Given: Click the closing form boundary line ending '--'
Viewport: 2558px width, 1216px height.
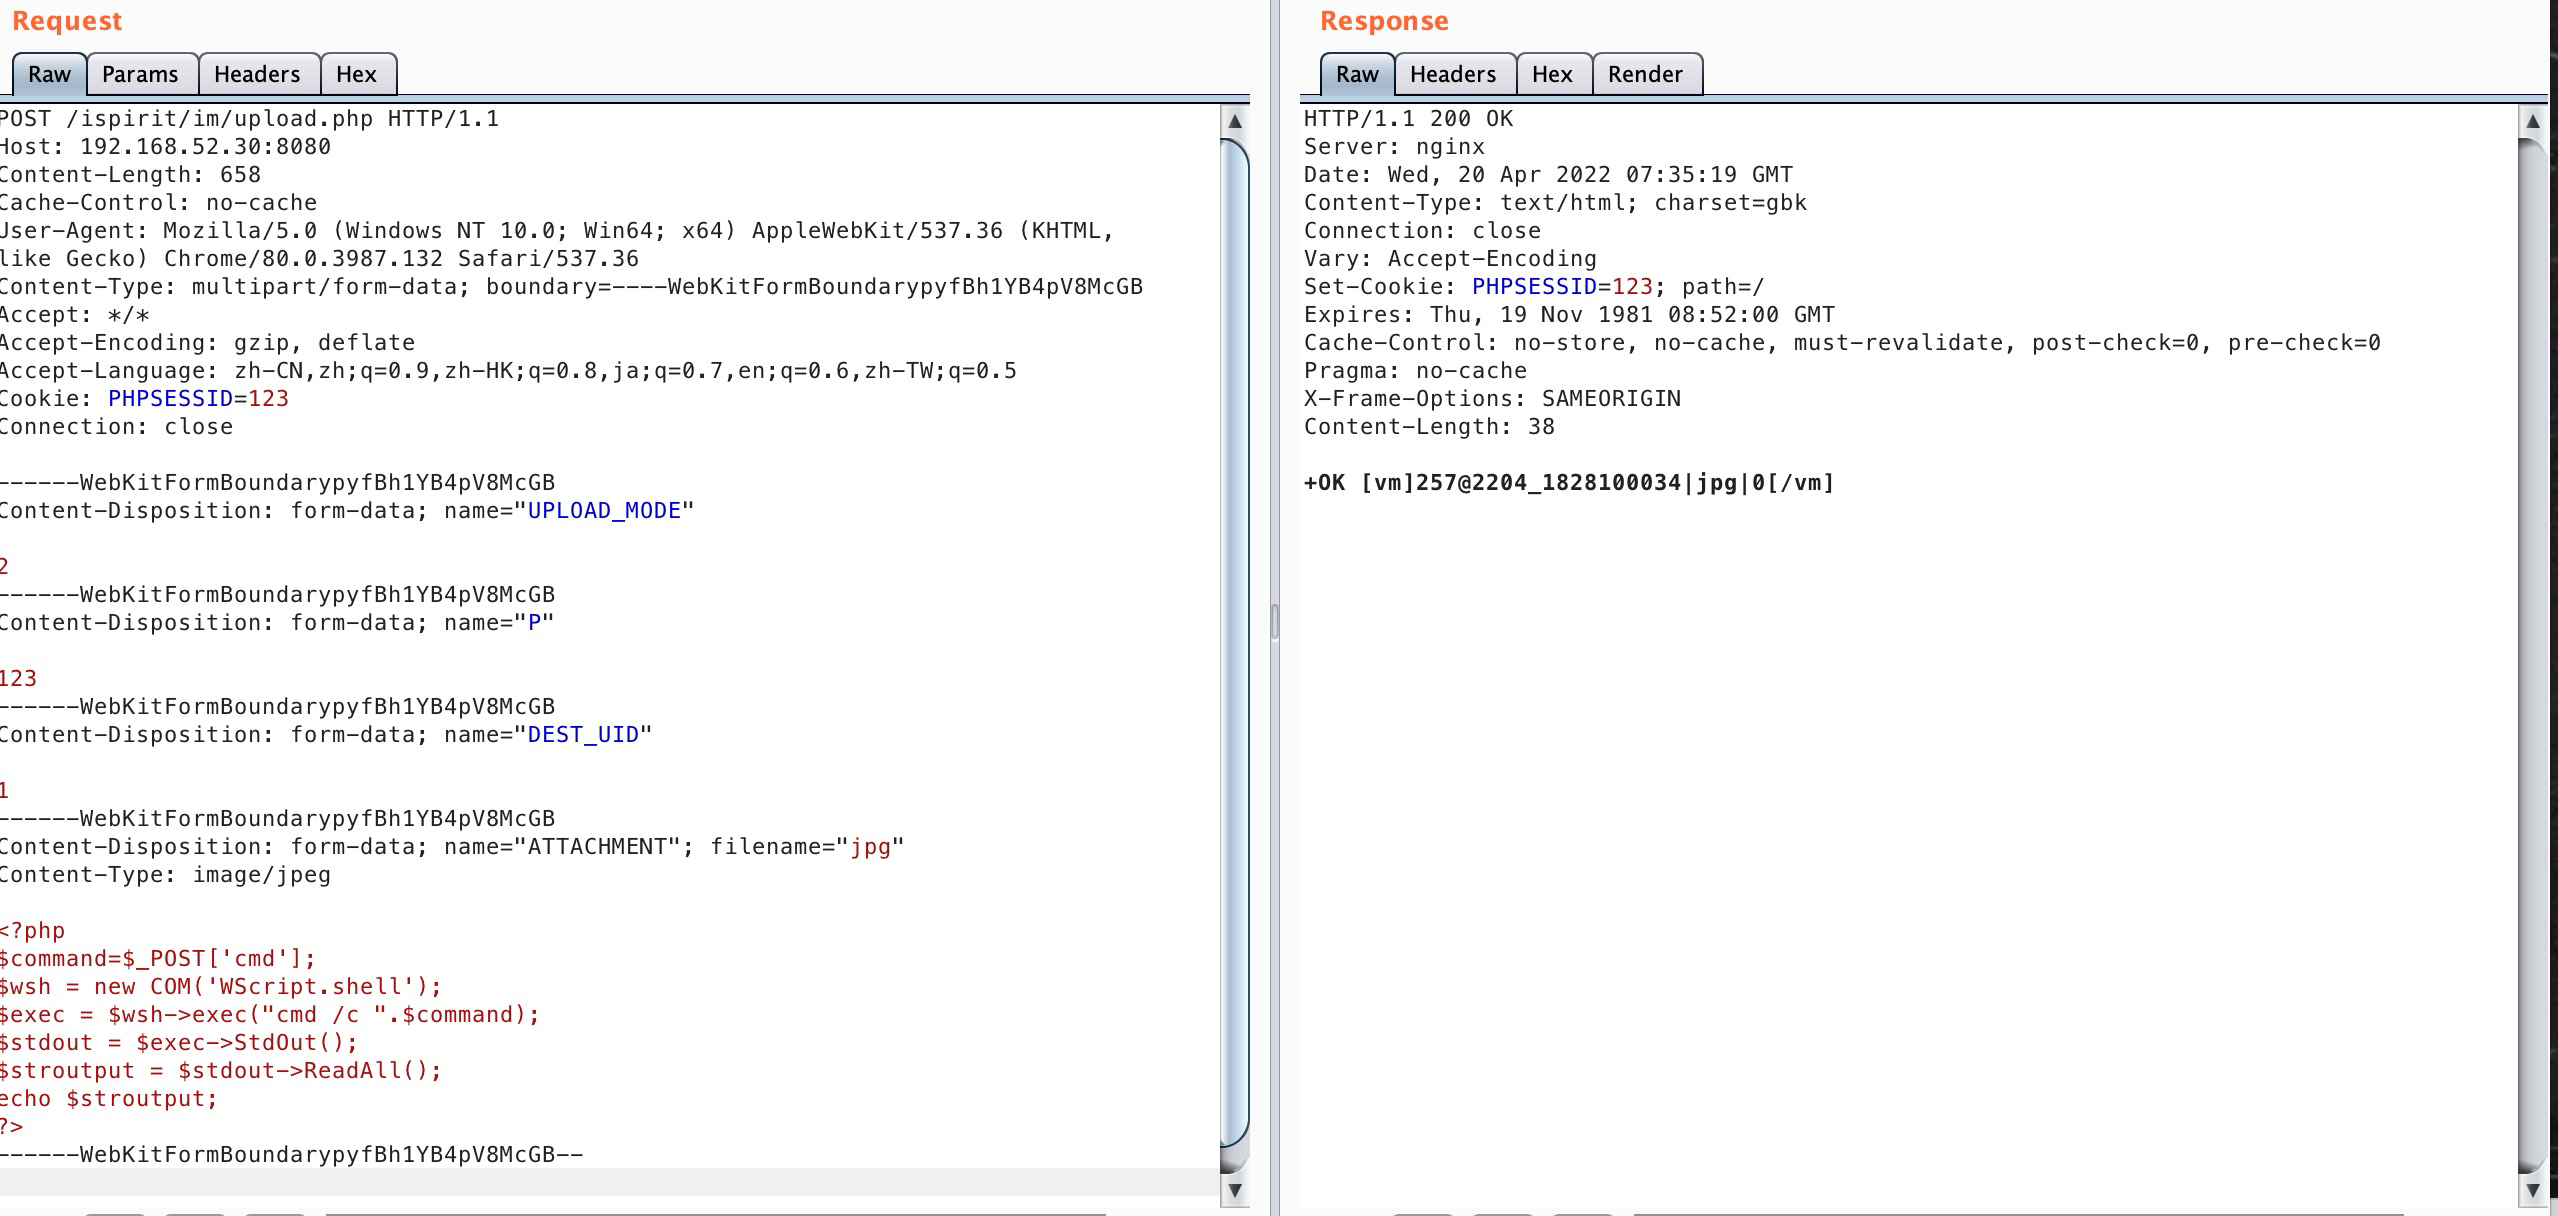Looking at the screenshot, I should [291, 1155].
